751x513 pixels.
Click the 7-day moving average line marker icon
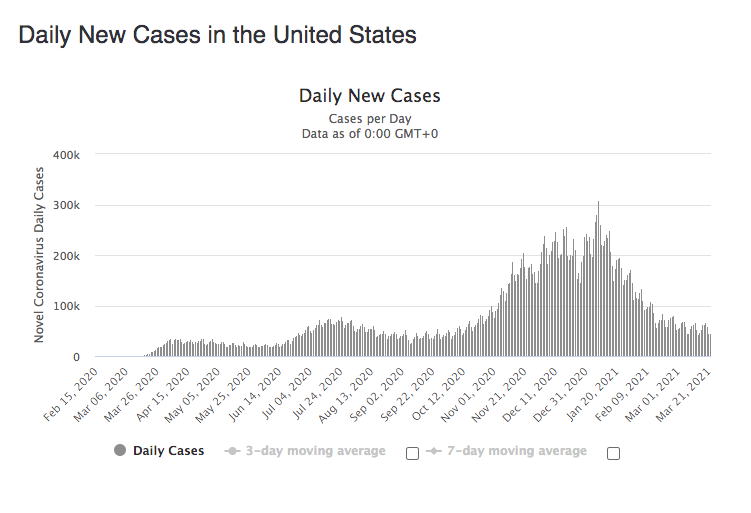pyautogui.click(x=434, y=451)
